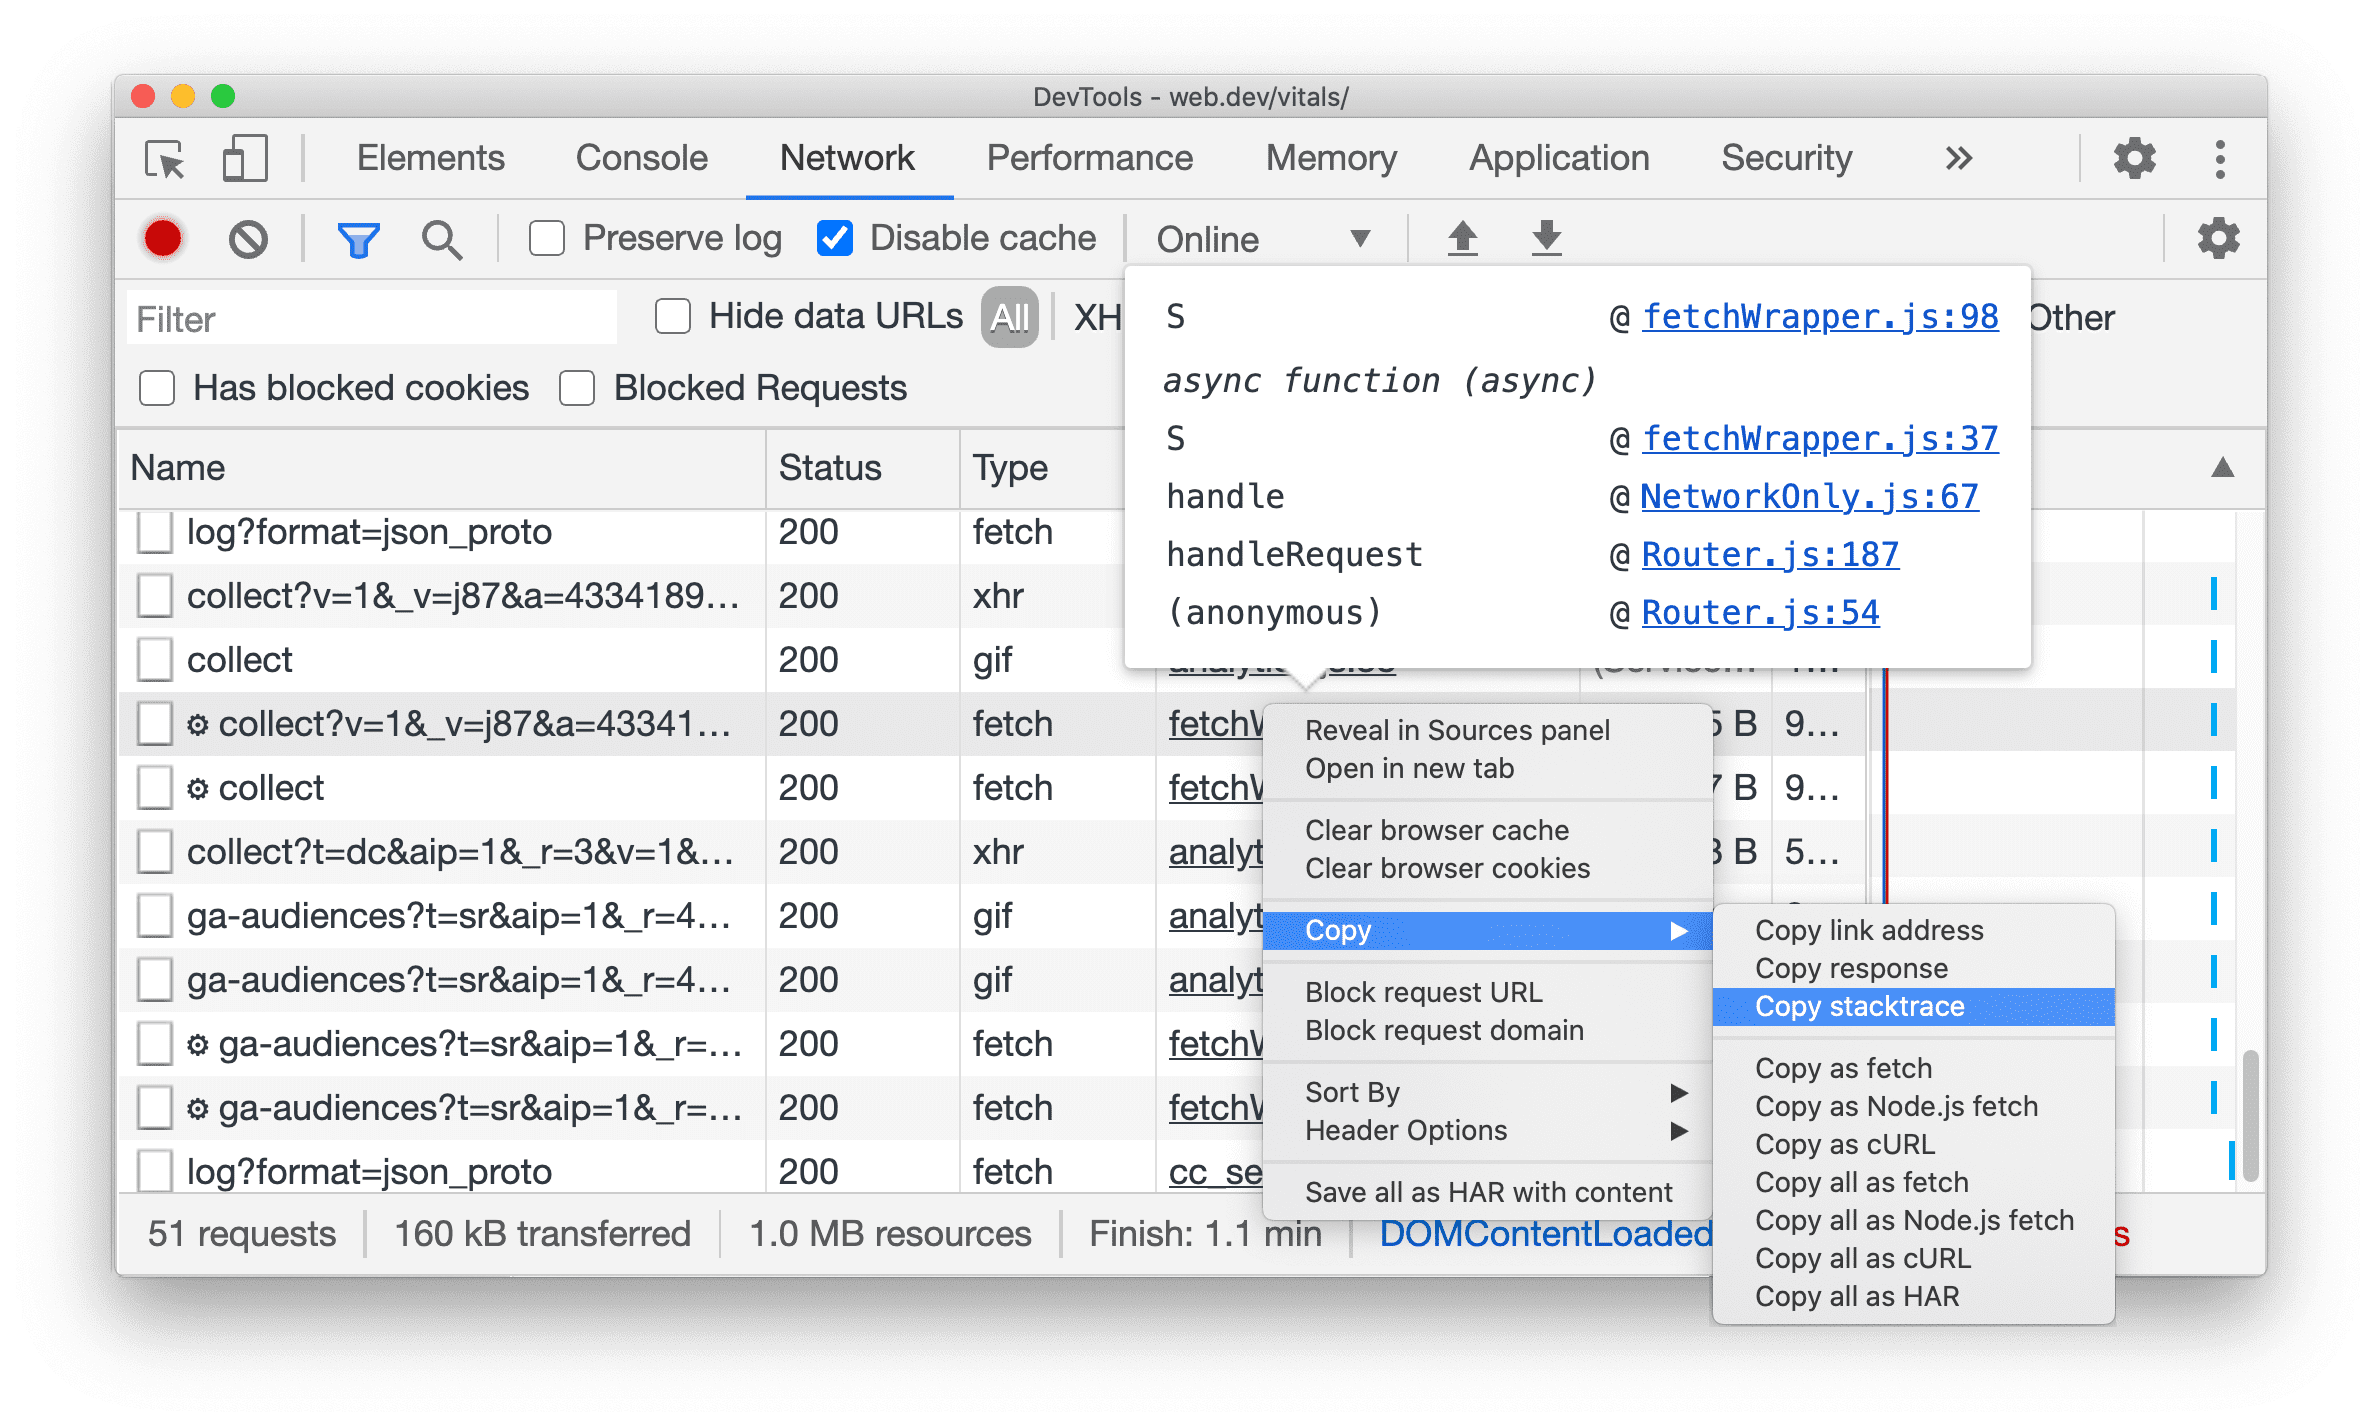Viewport: 2376px width, 1426px height.
Task: Click the download arrow icon
Action: pyautogui.click(x=1543, y=239)
